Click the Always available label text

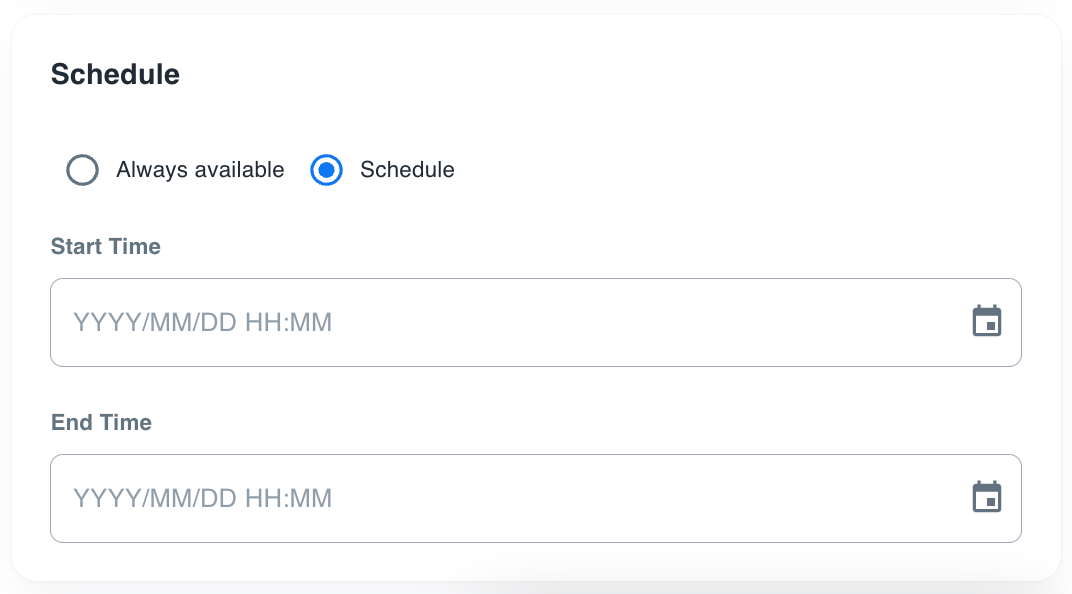pyautogui.click(x=199, y=170)
